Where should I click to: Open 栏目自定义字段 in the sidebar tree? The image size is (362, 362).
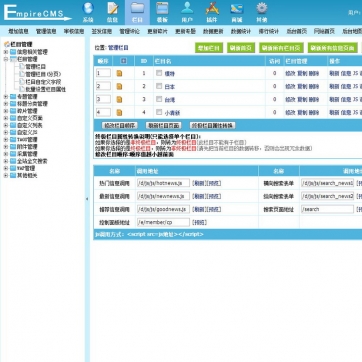click(43, 82)
